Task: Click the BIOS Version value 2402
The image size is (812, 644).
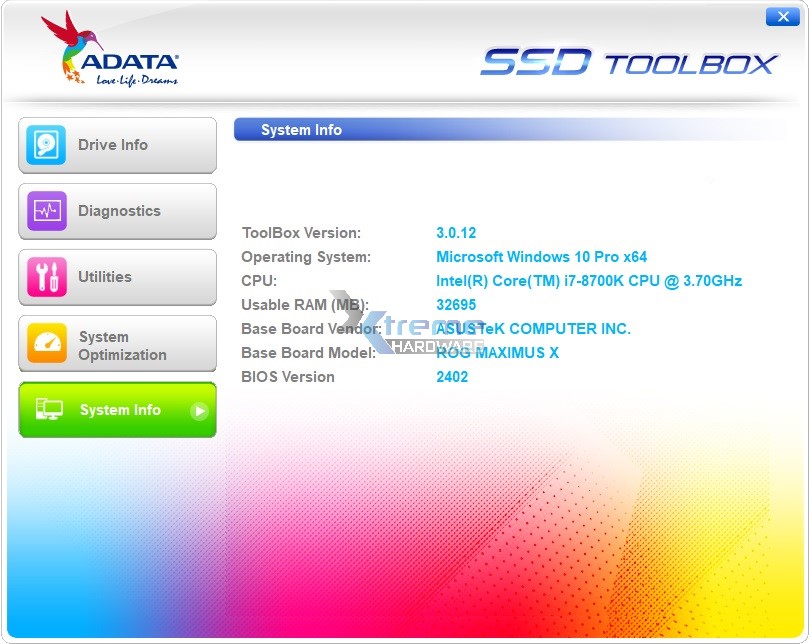Action: tap(453, 376)
